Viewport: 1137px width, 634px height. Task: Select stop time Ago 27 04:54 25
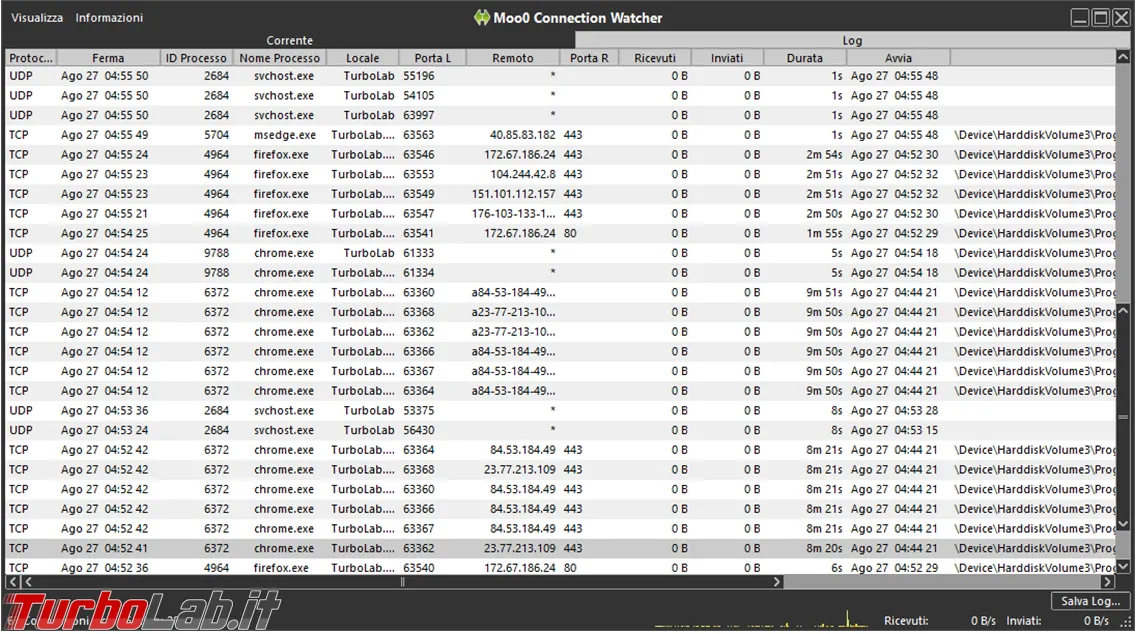[104, 233]
